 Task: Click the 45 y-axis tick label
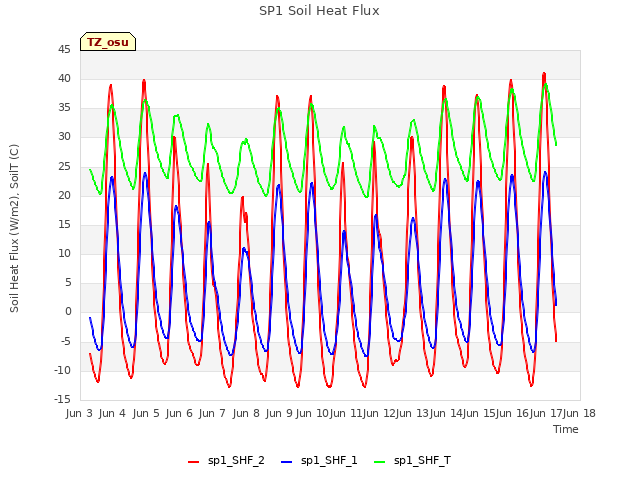(64, 49)
